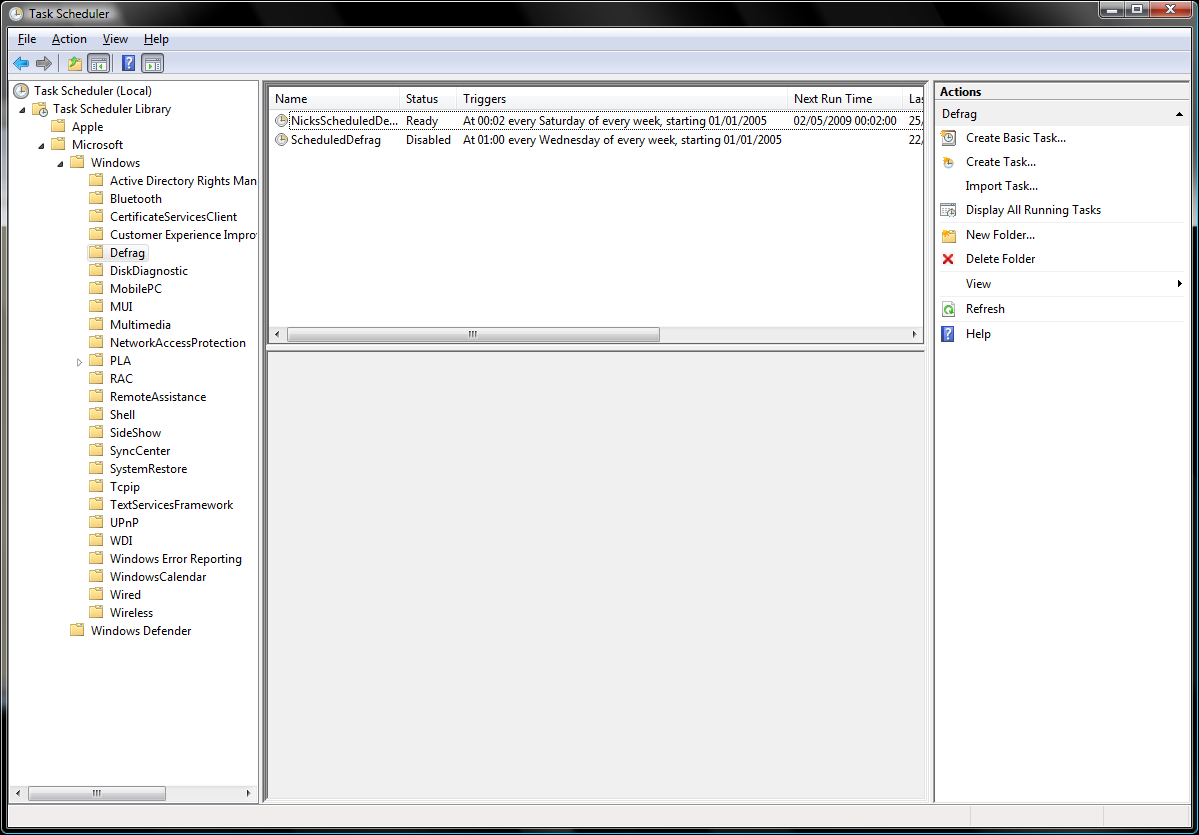Viewport: 1199px width, 835px height.
Task: Click the New Folder icon in Actions
Action: coord(948,235)
